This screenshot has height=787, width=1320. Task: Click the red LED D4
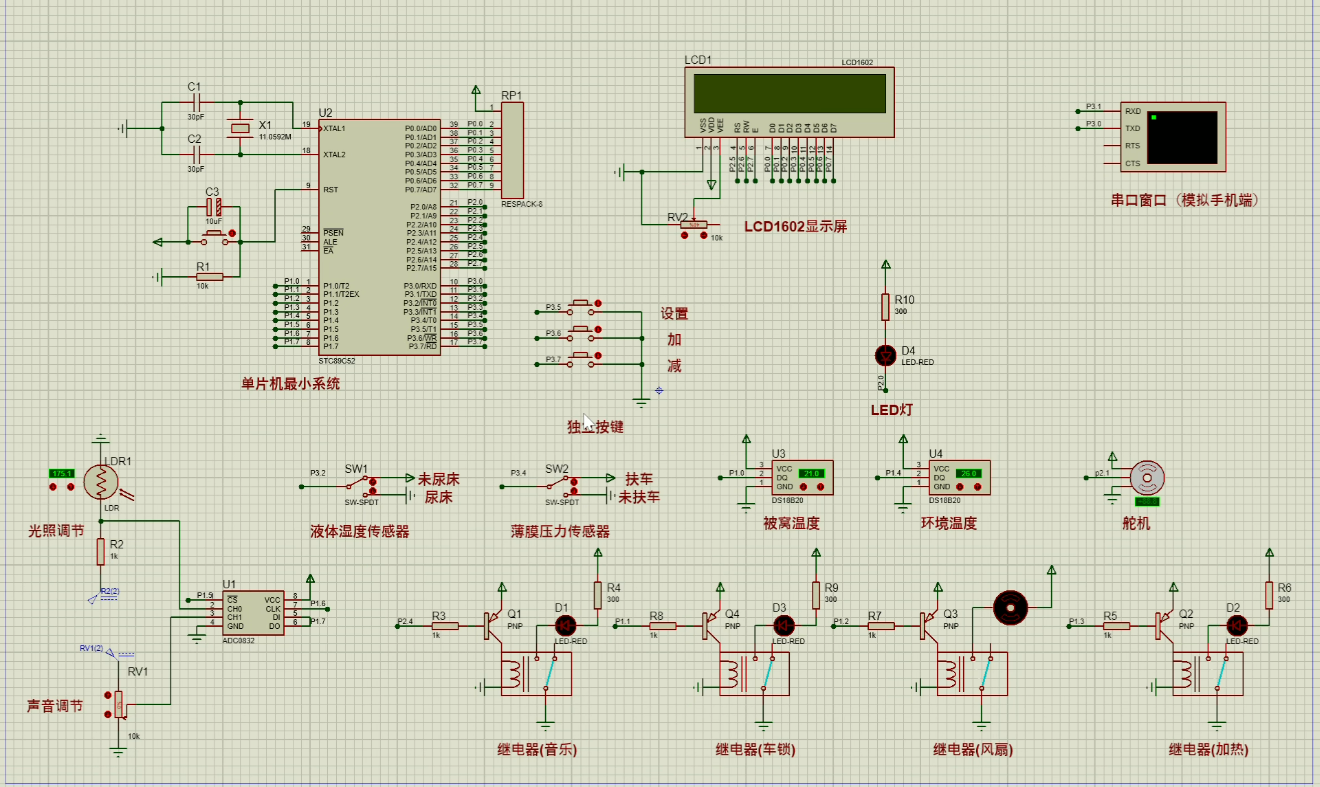pos(884,354)
